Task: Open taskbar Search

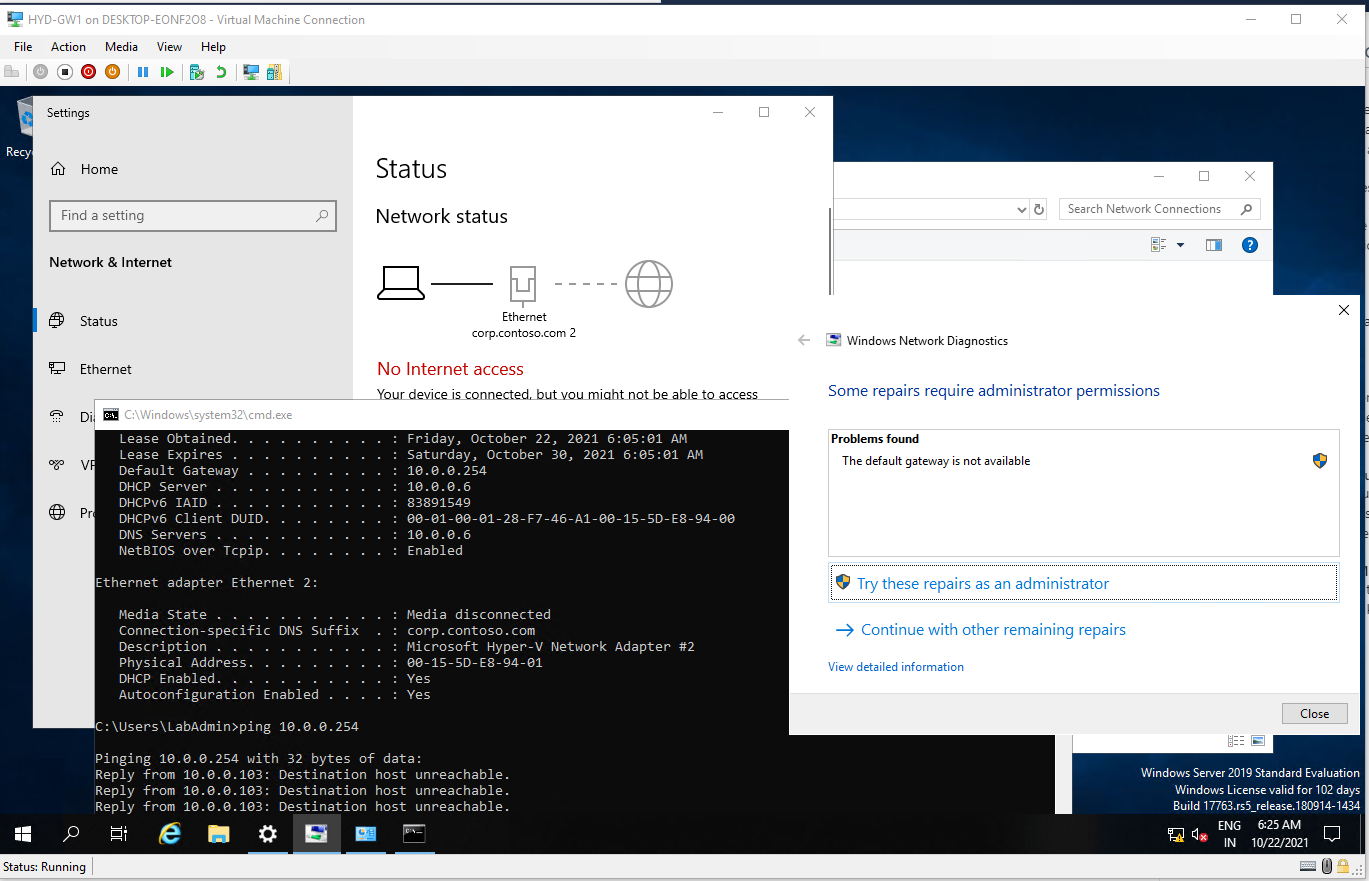Action: 71,833
